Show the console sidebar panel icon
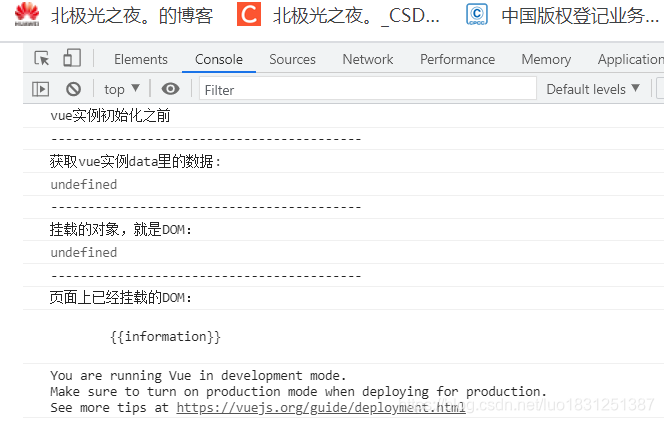This screenshot has width=664, height=423. (41, 89)
